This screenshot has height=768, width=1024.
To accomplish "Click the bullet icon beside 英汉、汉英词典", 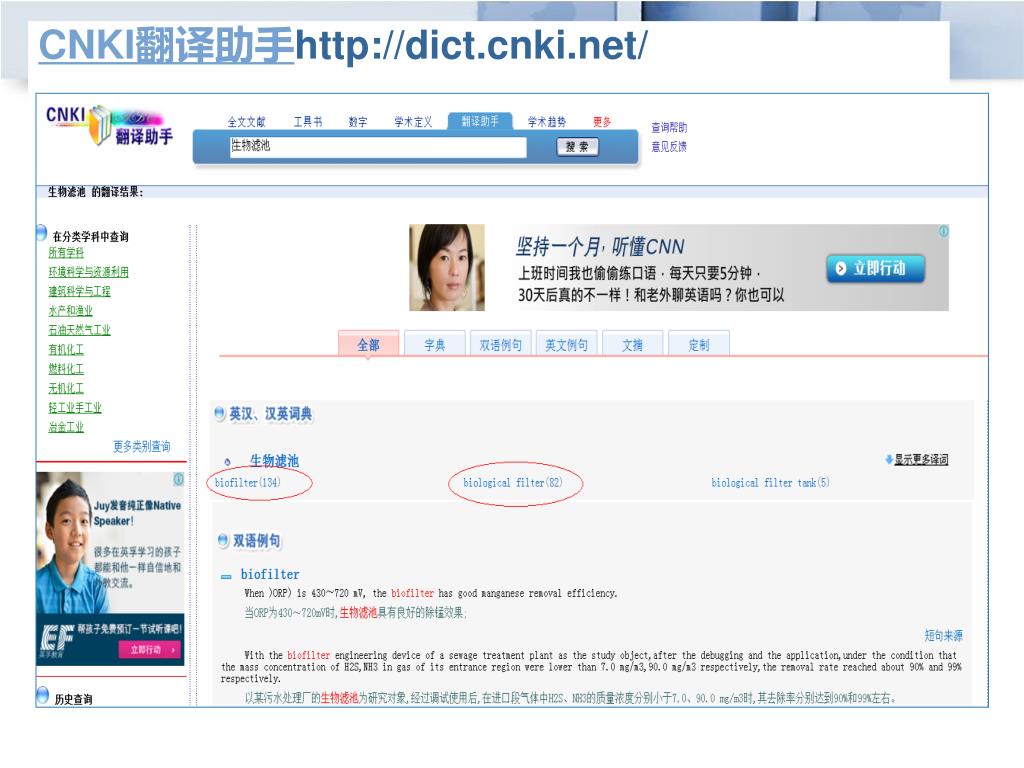I will pyautogui.click(x=219, y=413).
